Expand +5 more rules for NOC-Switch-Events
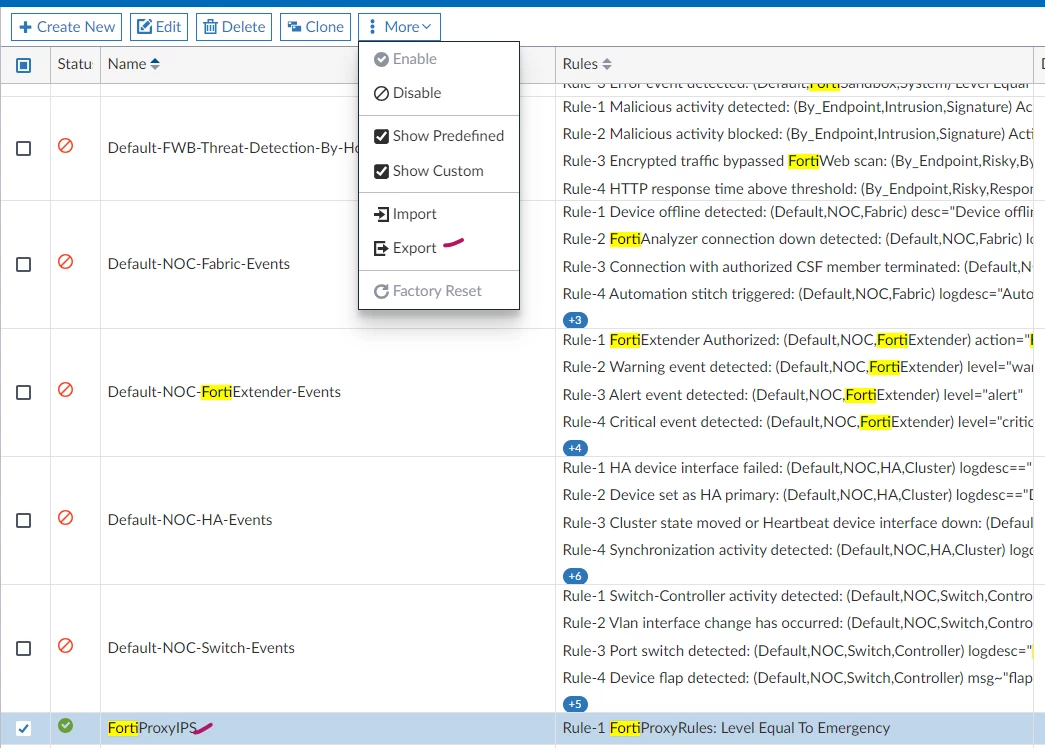This screenshot has height=748, width=1045. coord(575,704)
